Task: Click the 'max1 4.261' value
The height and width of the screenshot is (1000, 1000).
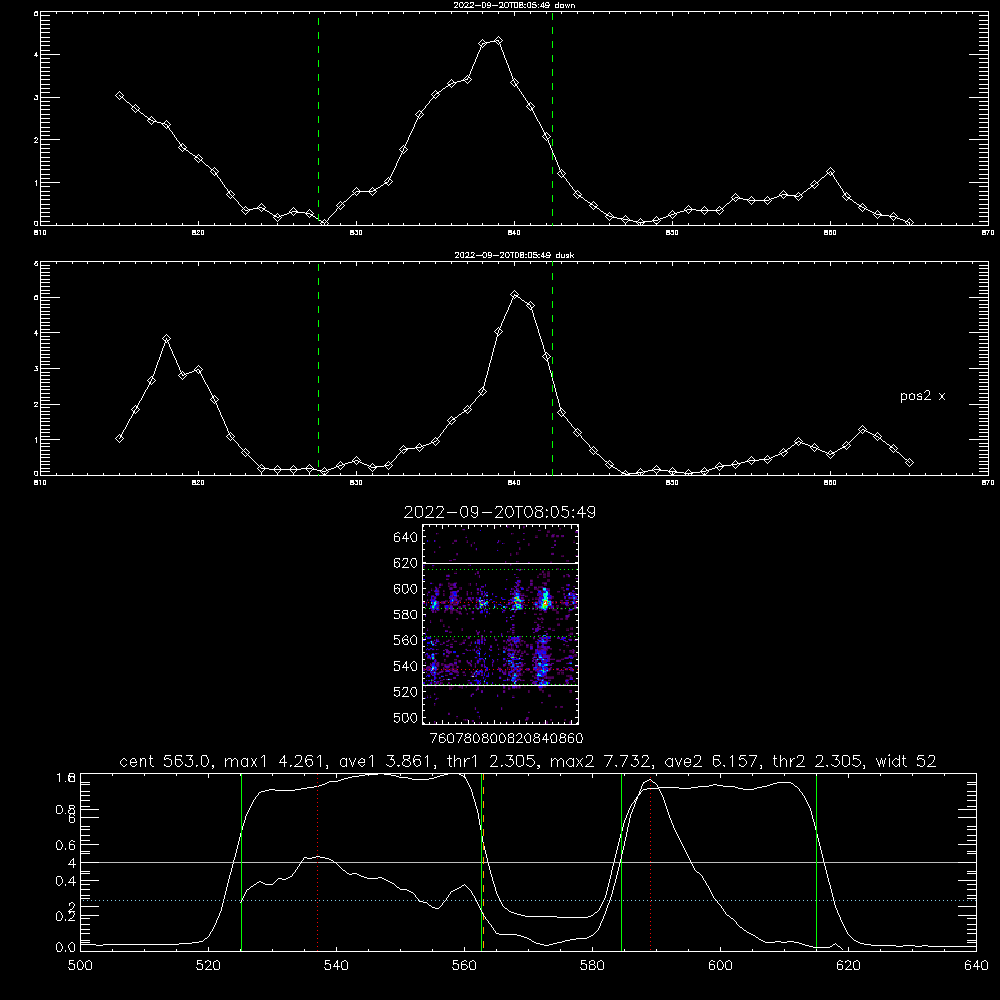Action: click(x=276, y=761)
